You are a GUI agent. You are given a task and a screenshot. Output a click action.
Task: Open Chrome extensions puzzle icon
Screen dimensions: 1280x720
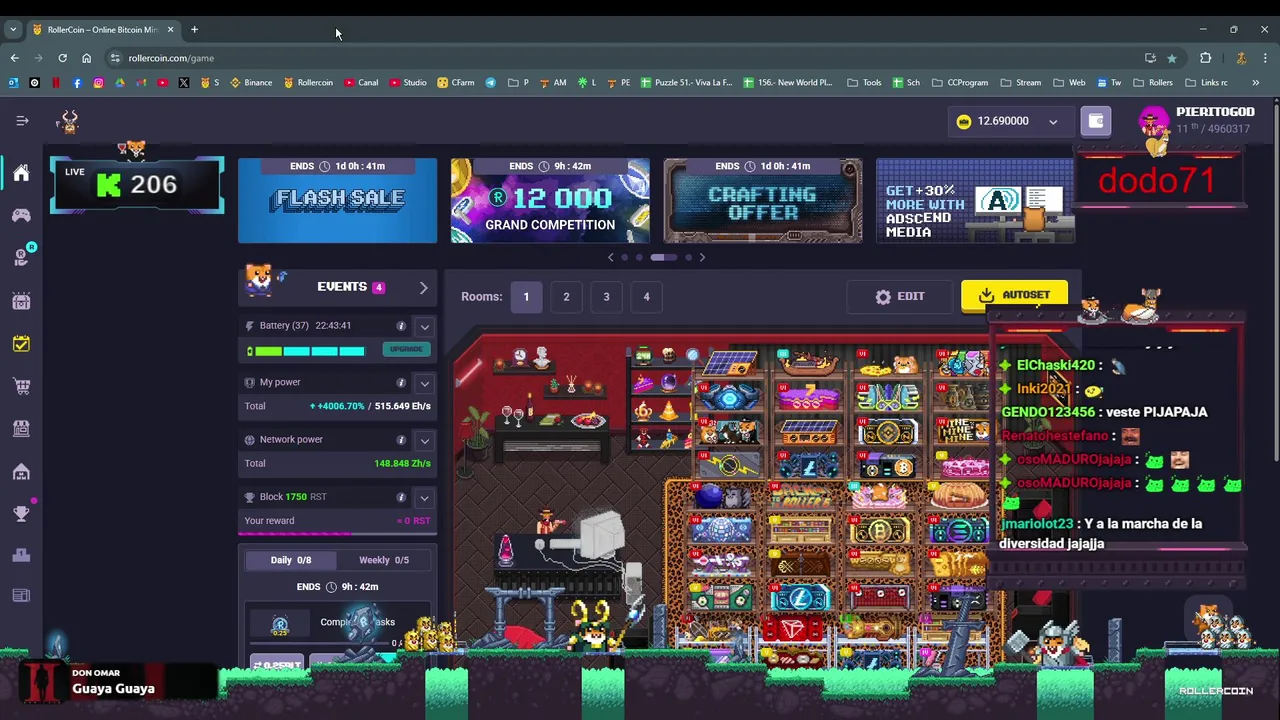click(1206, 58)
